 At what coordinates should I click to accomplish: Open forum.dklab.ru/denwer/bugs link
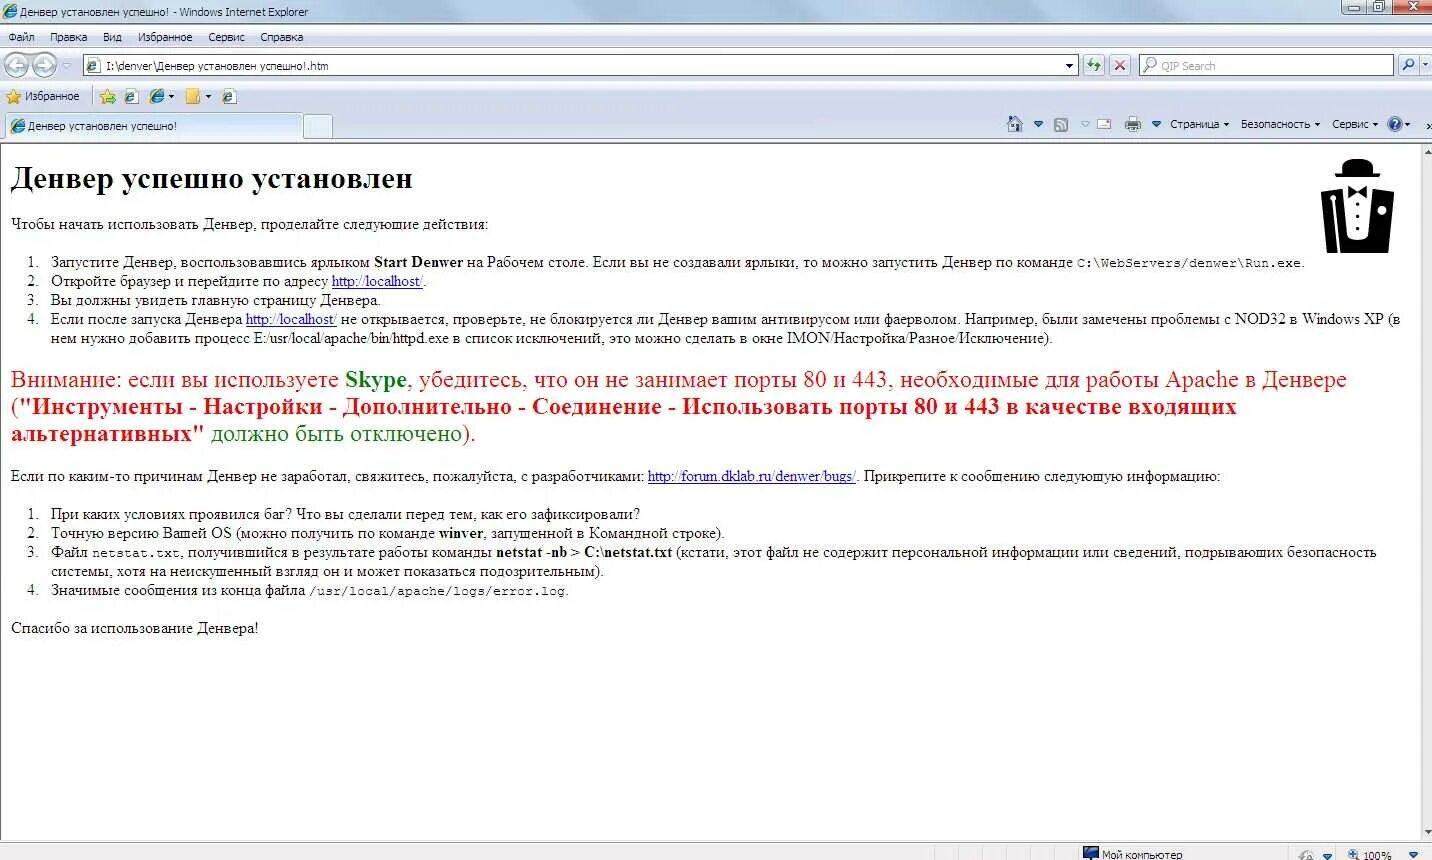pos(752,476)
